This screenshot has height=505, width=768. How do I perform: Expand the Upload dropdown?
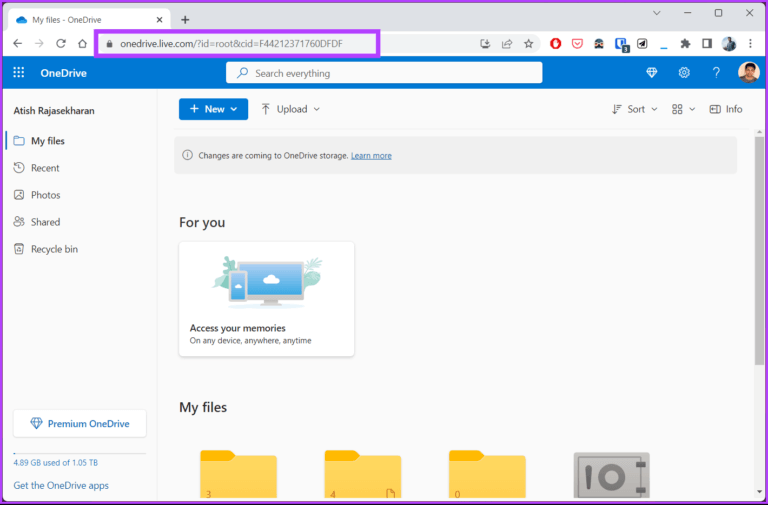pos(290,109)
